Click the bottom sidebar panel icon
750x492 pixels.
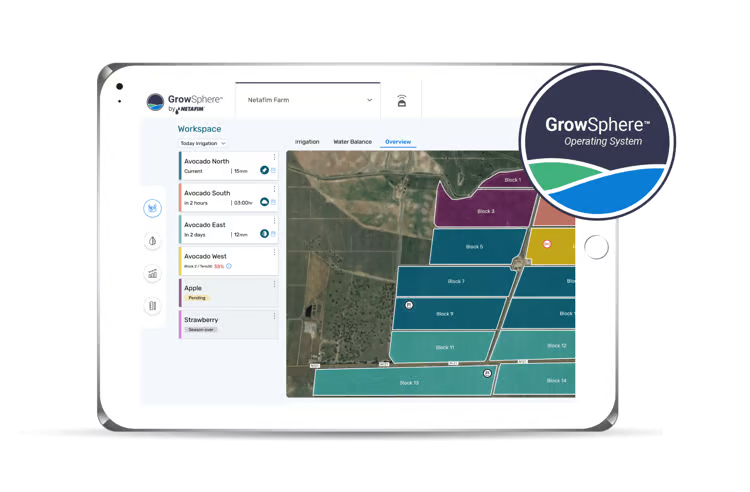(x=153, y=305)
